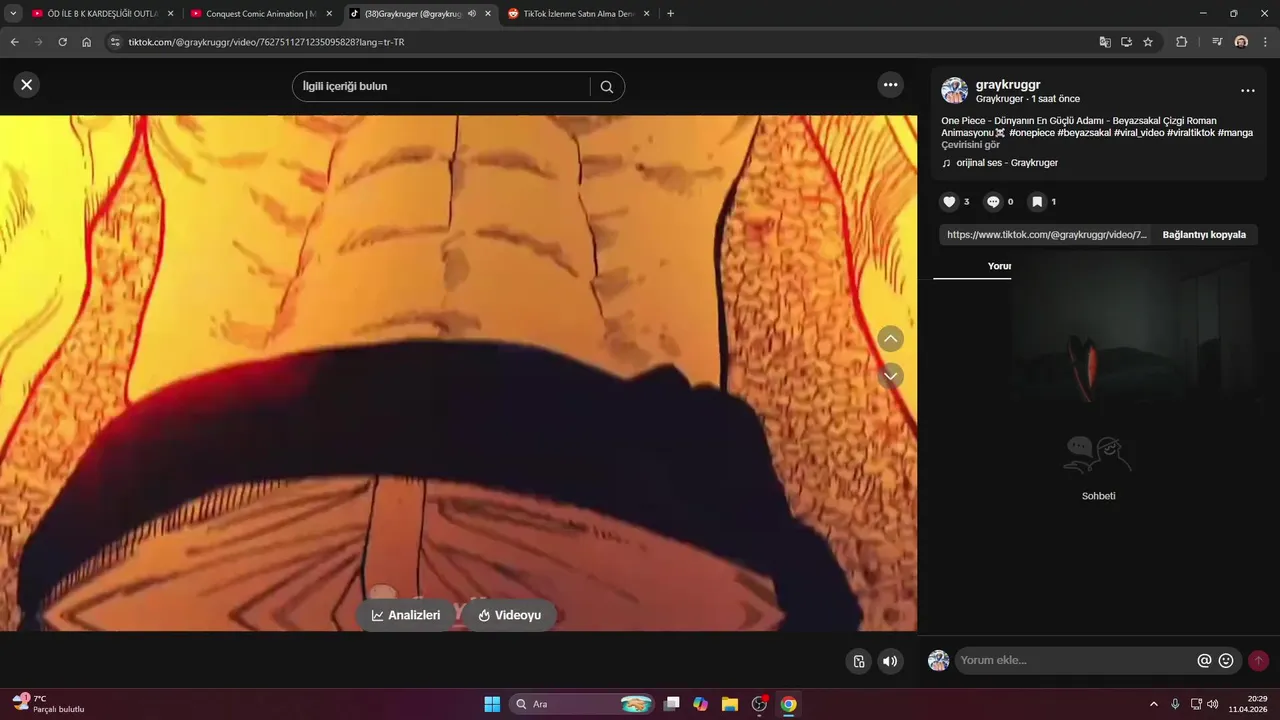Open the system tray volume icon
Image resolution: width=1280 pixels, height=720 pixels.
click(x=1213, y=704)
